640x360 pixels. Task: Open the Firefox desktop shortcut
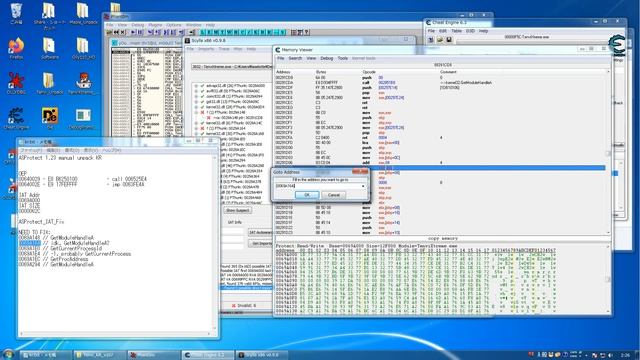tap(16, 49)
